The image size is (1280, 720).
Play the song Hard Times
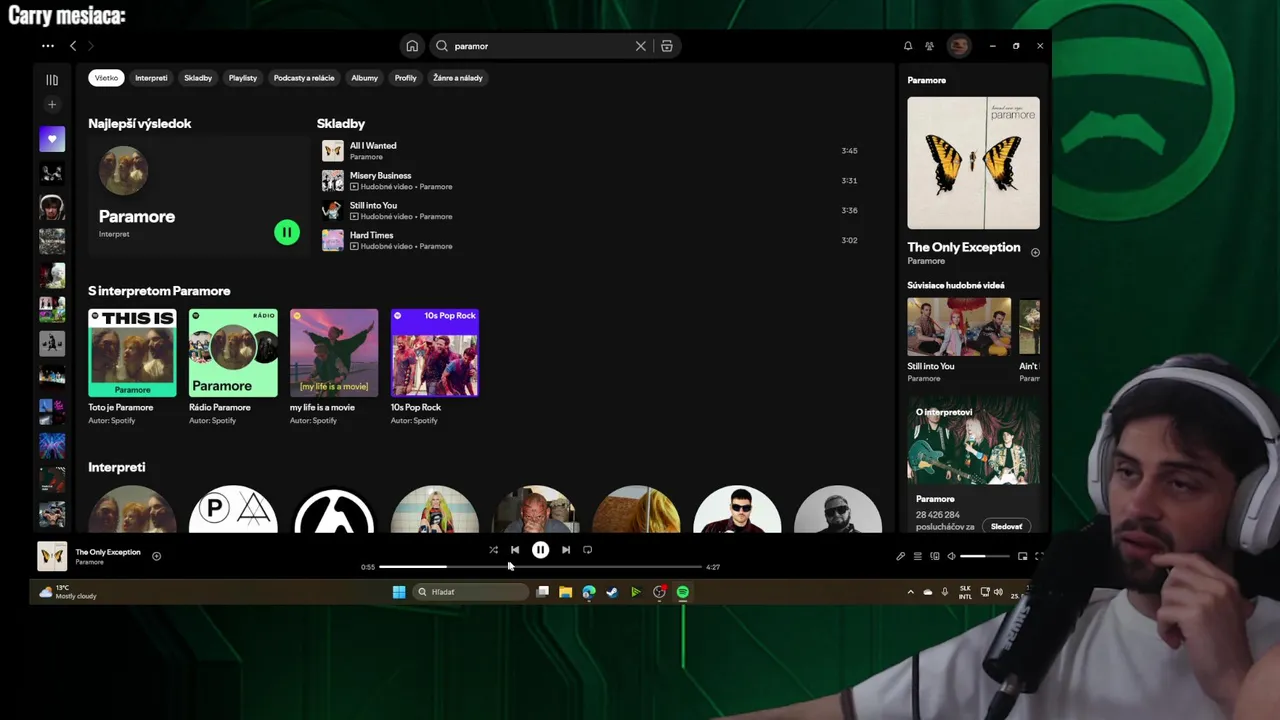click(590, 241)
